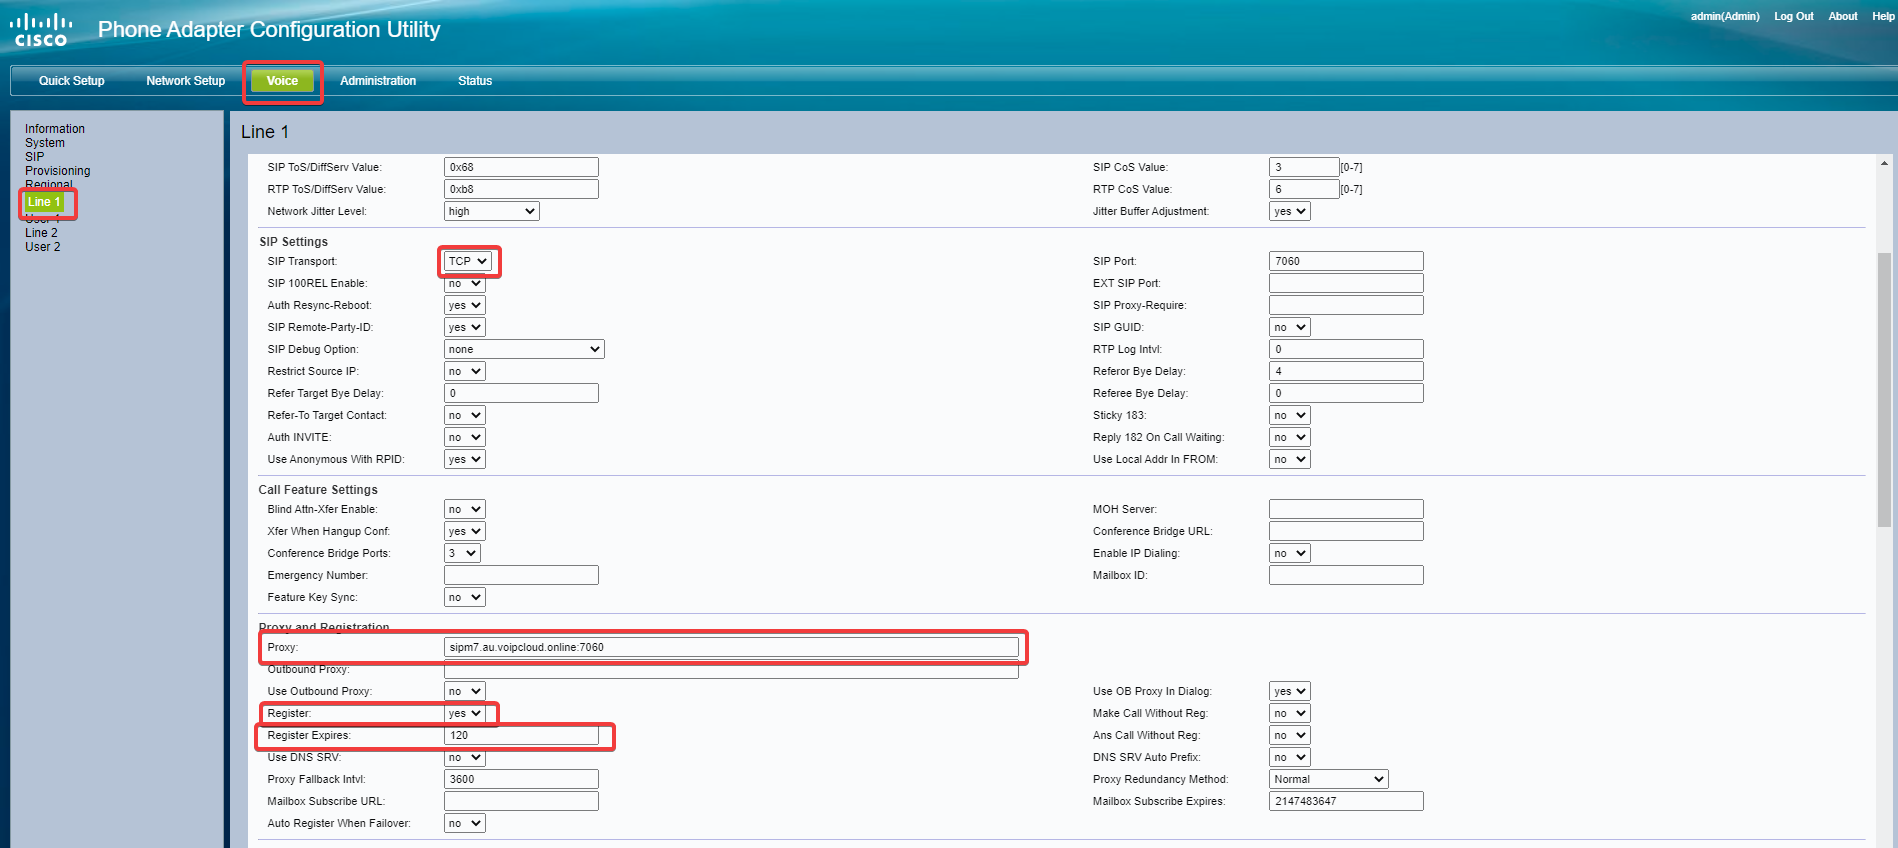The image size is (1898, 848).
Task: Open the About link
Action: coord(1843,16)
